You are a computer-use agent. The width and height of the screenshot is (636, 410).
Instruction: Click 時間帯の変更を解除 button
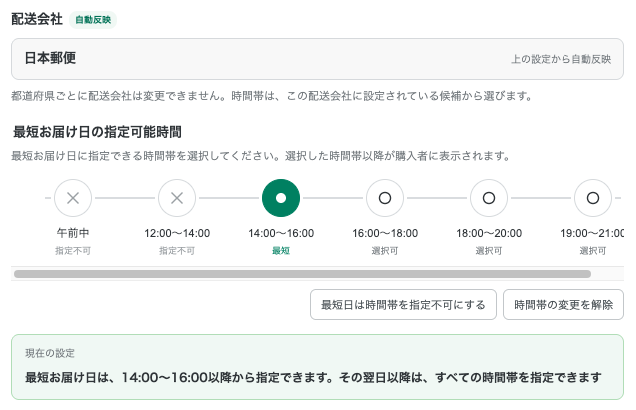click(563, 305)
